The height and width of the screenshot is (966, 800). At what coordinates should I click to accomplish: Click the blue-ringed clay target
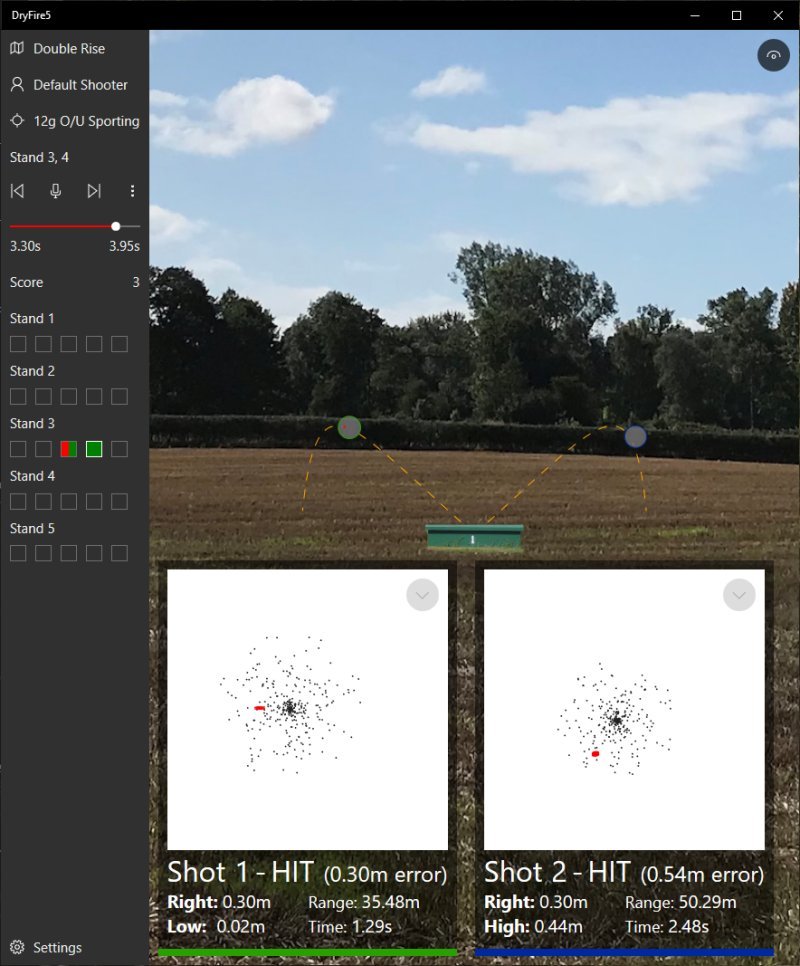pyautogui.click(x=635, y=436)
